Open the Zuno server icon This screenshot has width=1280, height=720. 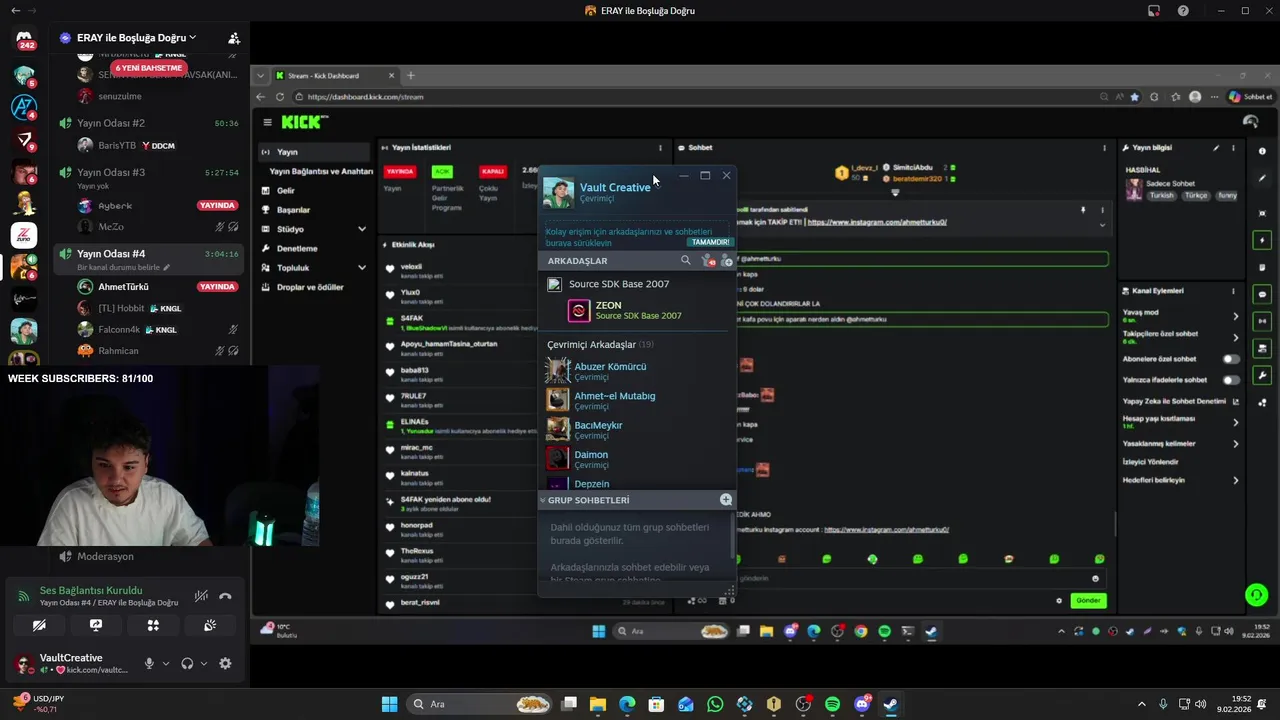click(24, 235)
